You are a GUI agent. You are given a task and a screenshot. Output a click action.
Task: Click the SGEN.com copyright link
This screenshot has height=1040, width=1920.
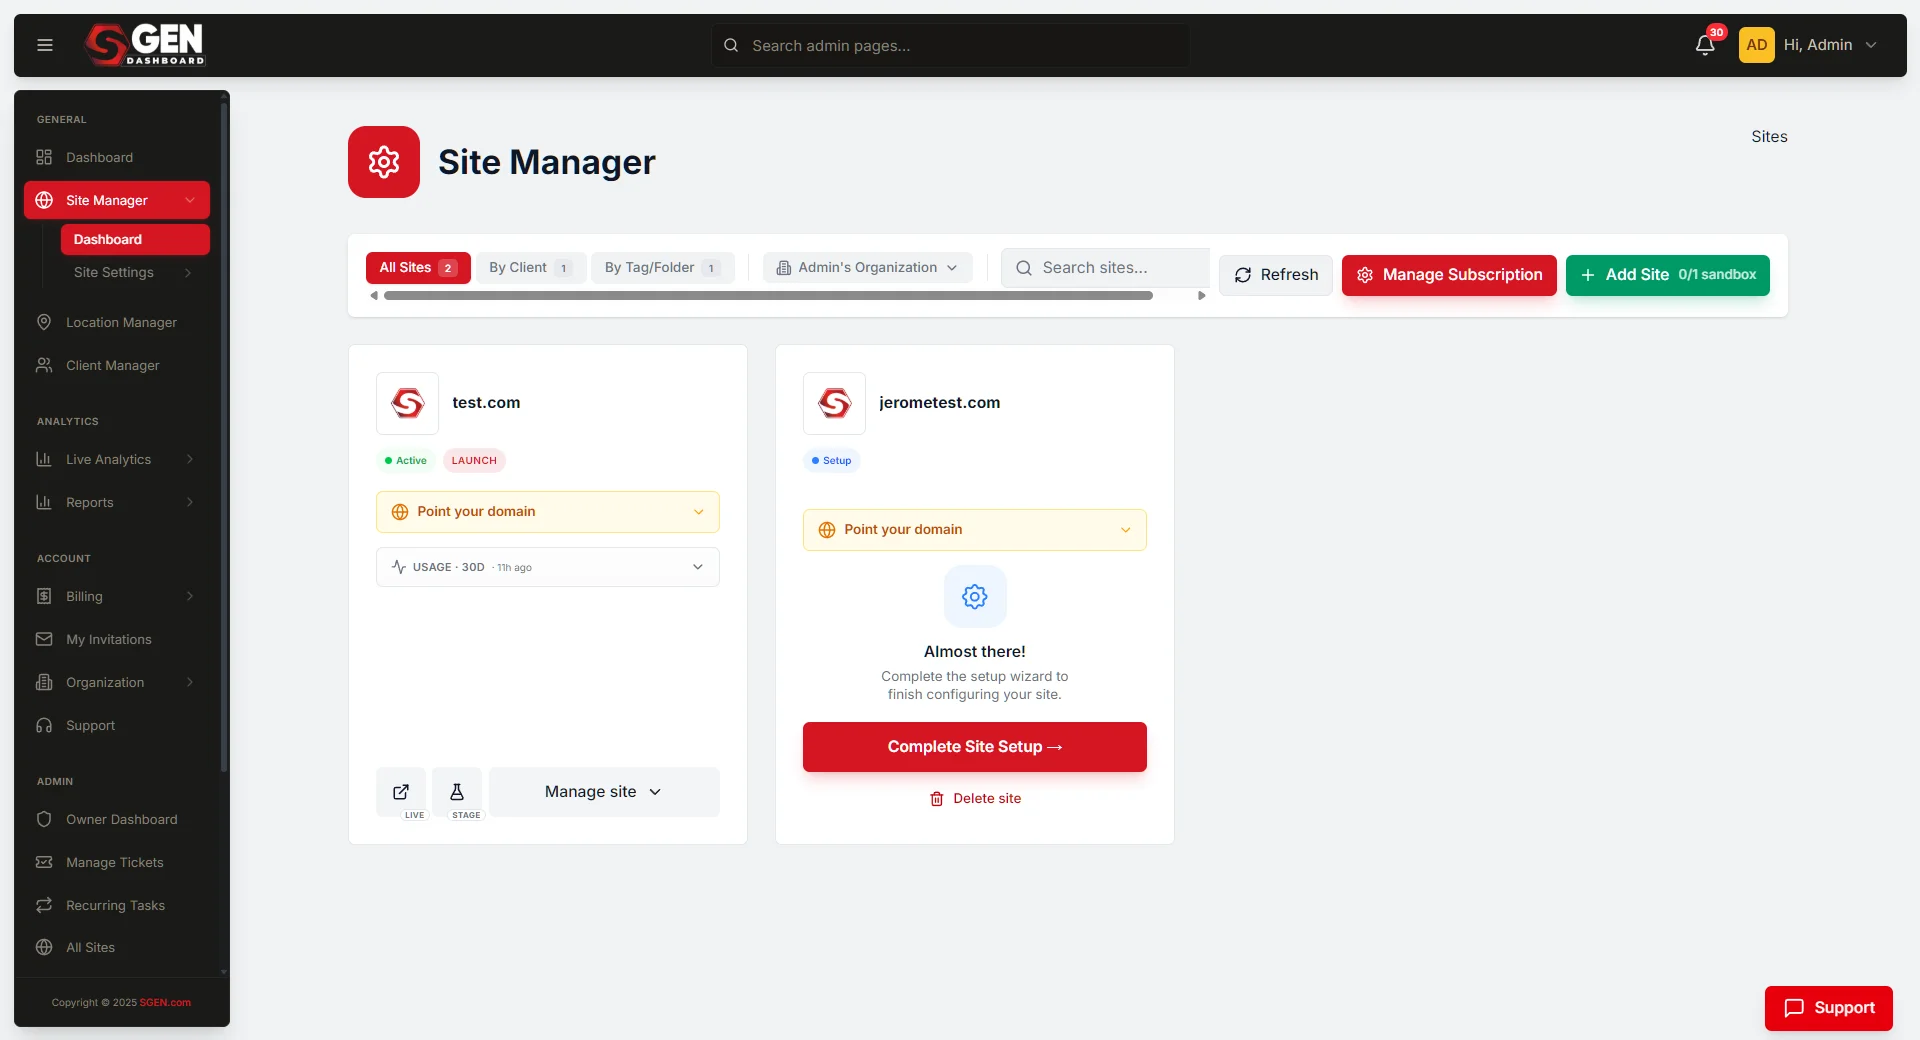coord(165,1003)
